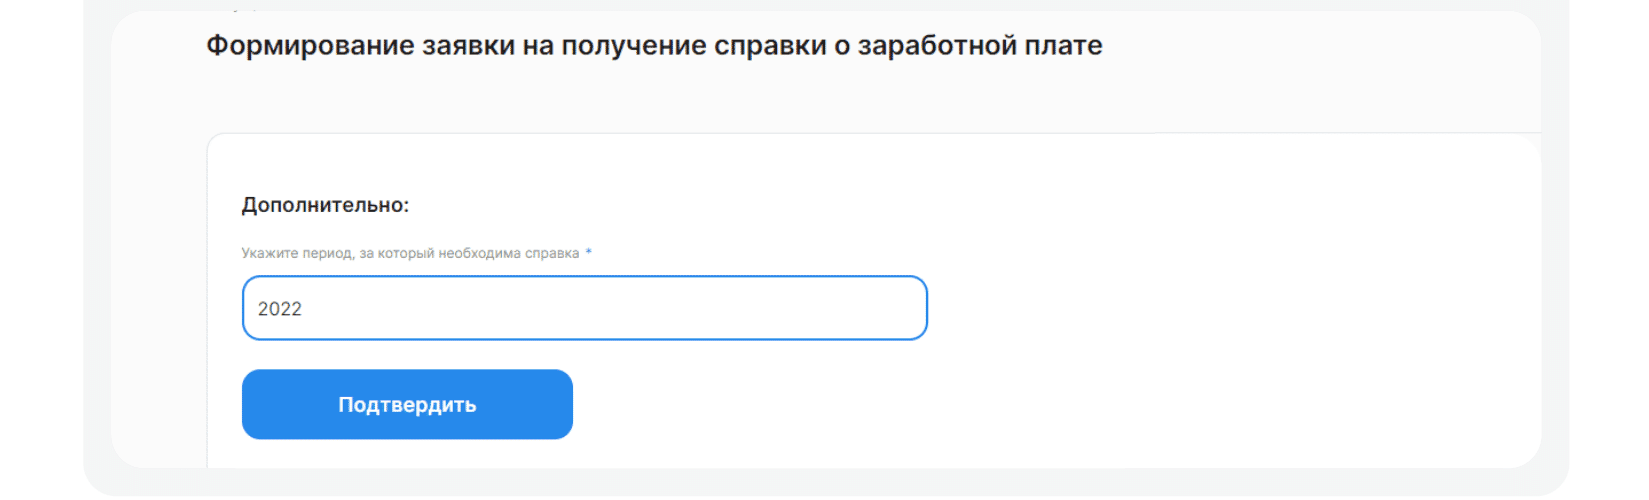Screen dimensions: 1649x500
Task: Click the blue required asterisk next to label
Action: 588,252
